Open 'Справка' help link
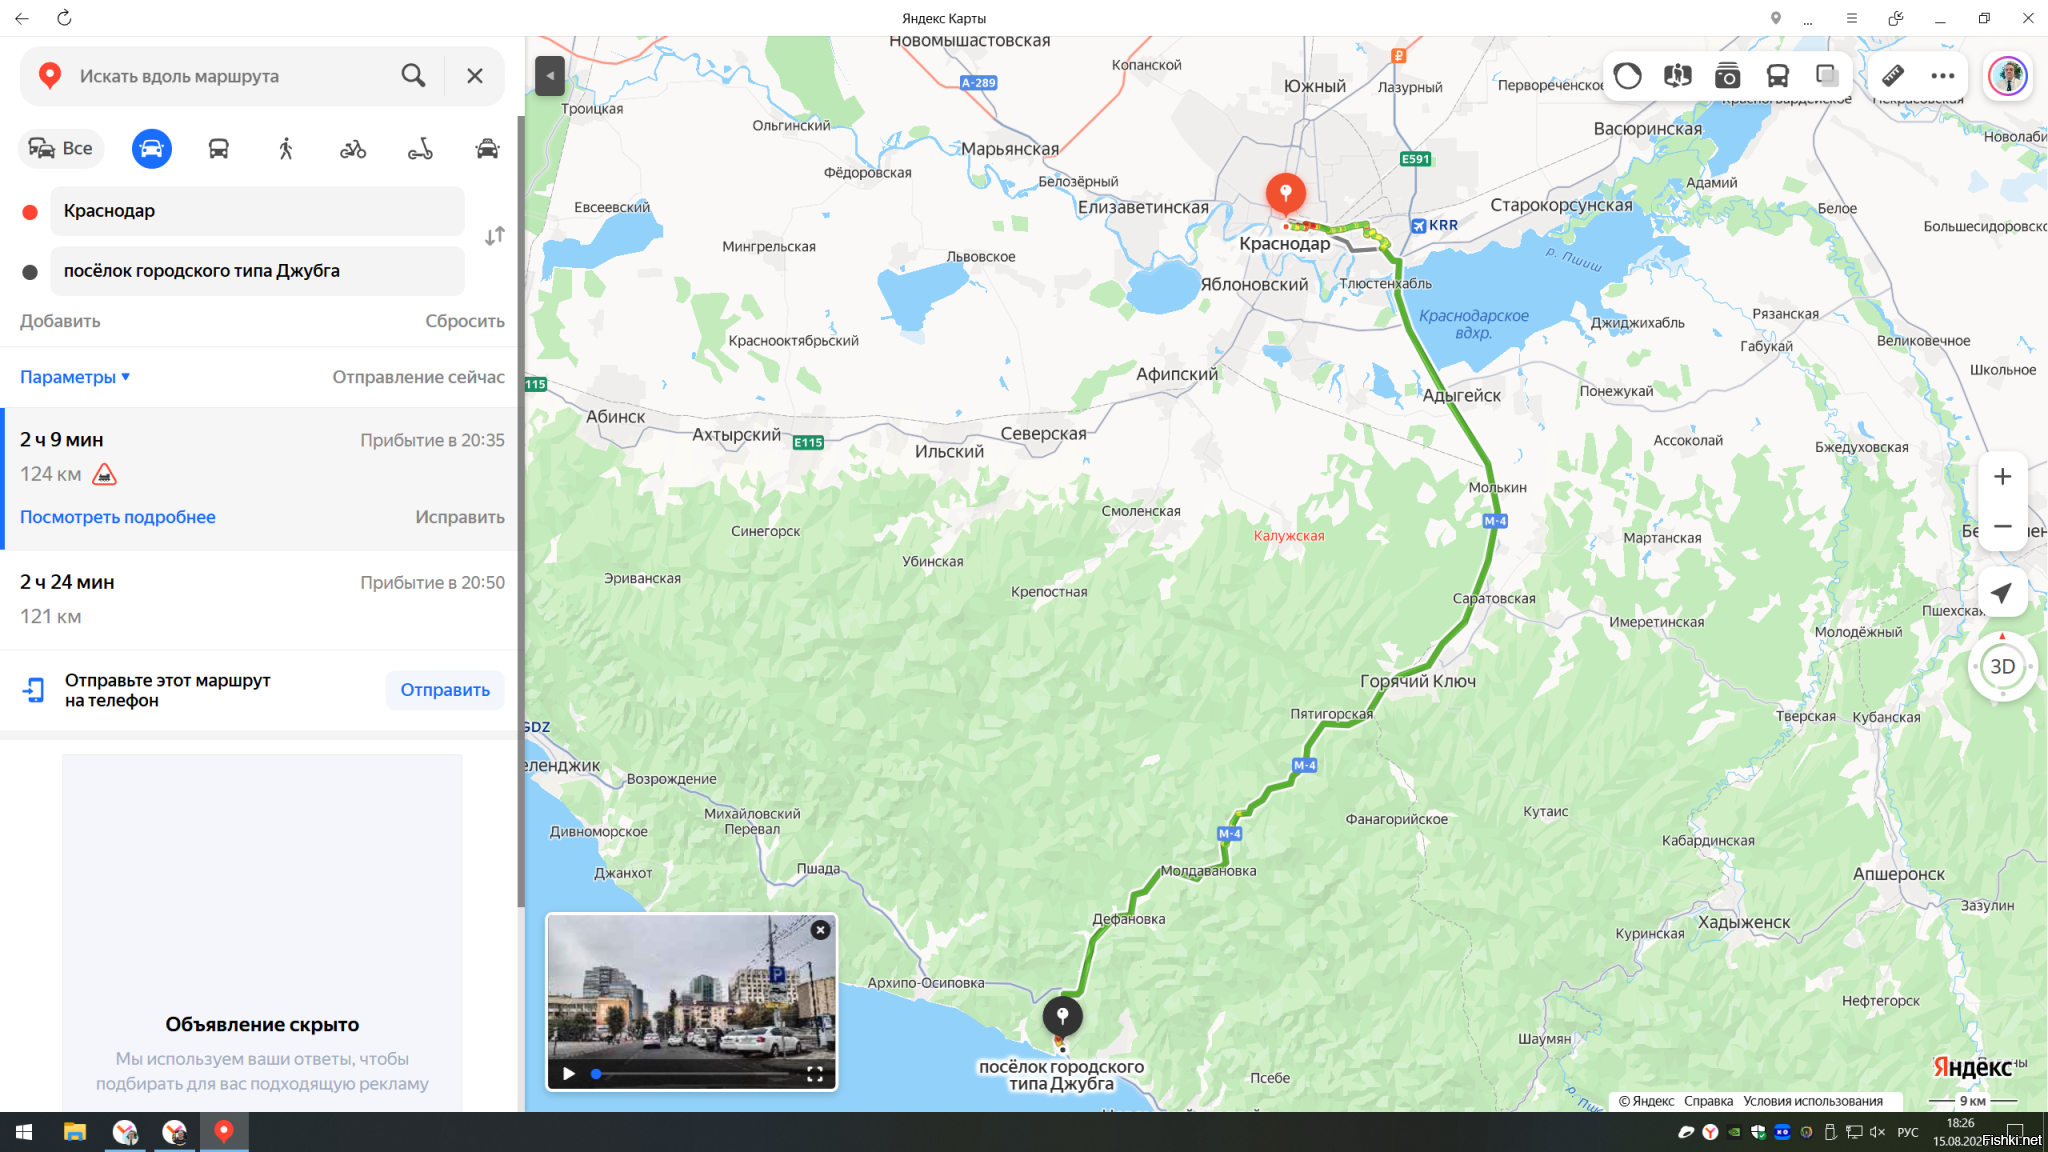The image size is (2048, 1152). (1708, 1101)
